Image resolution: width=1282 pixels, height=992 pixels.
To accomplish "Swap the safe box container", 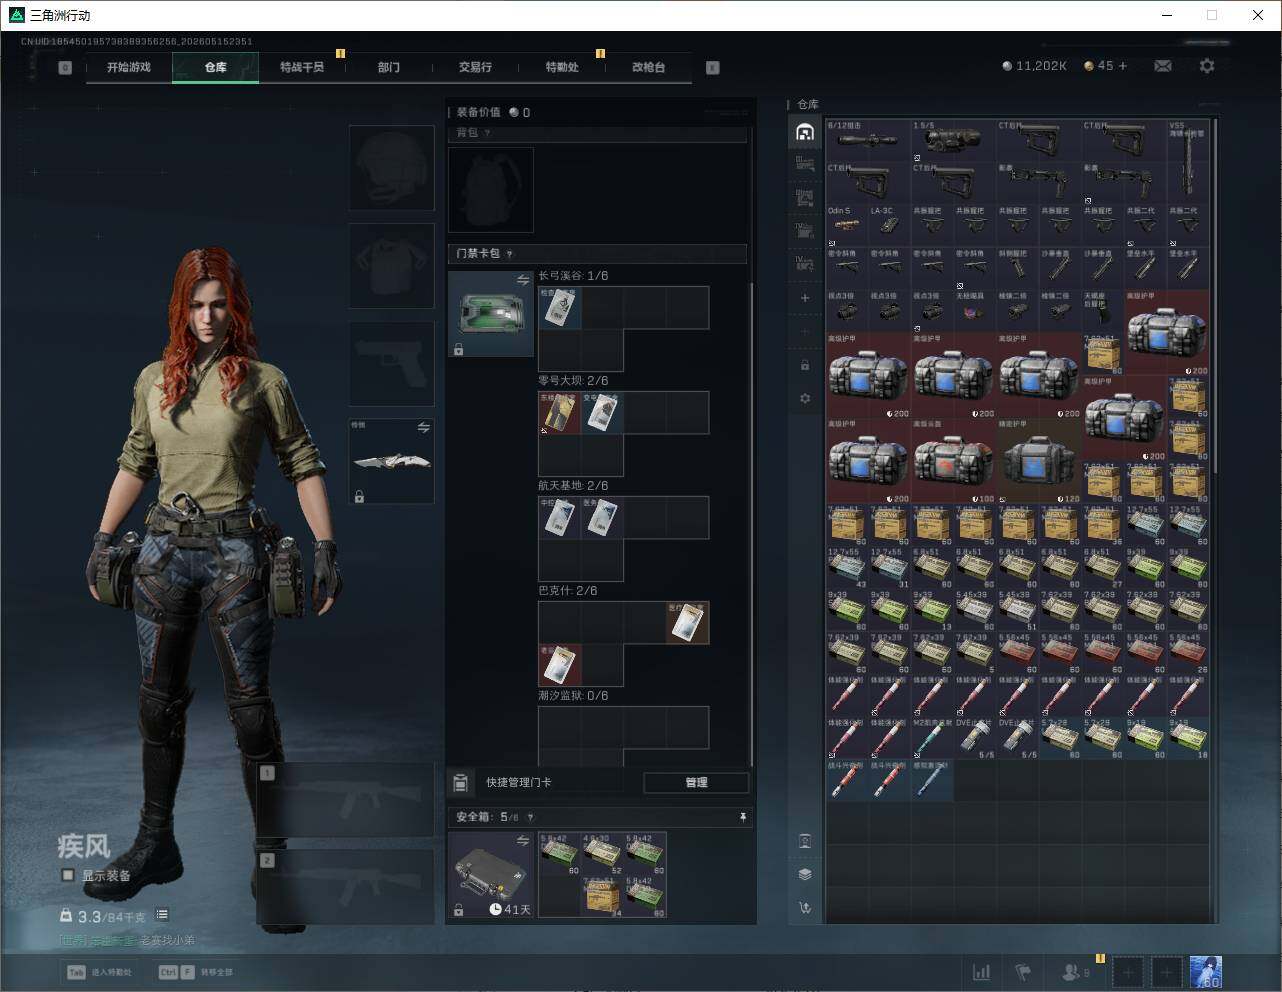I will coord(522,841).
